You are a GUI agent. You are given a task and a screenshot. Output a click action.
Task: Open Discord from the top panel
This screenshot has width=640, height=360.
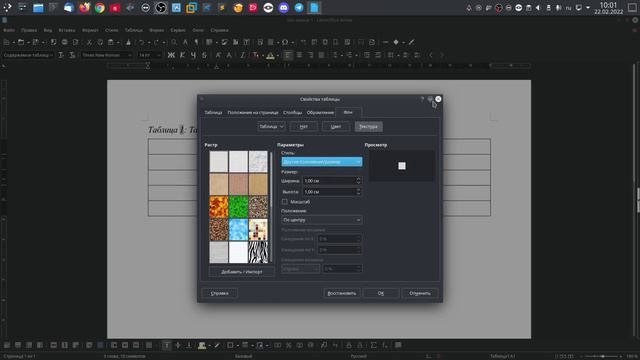coord(284,8)
